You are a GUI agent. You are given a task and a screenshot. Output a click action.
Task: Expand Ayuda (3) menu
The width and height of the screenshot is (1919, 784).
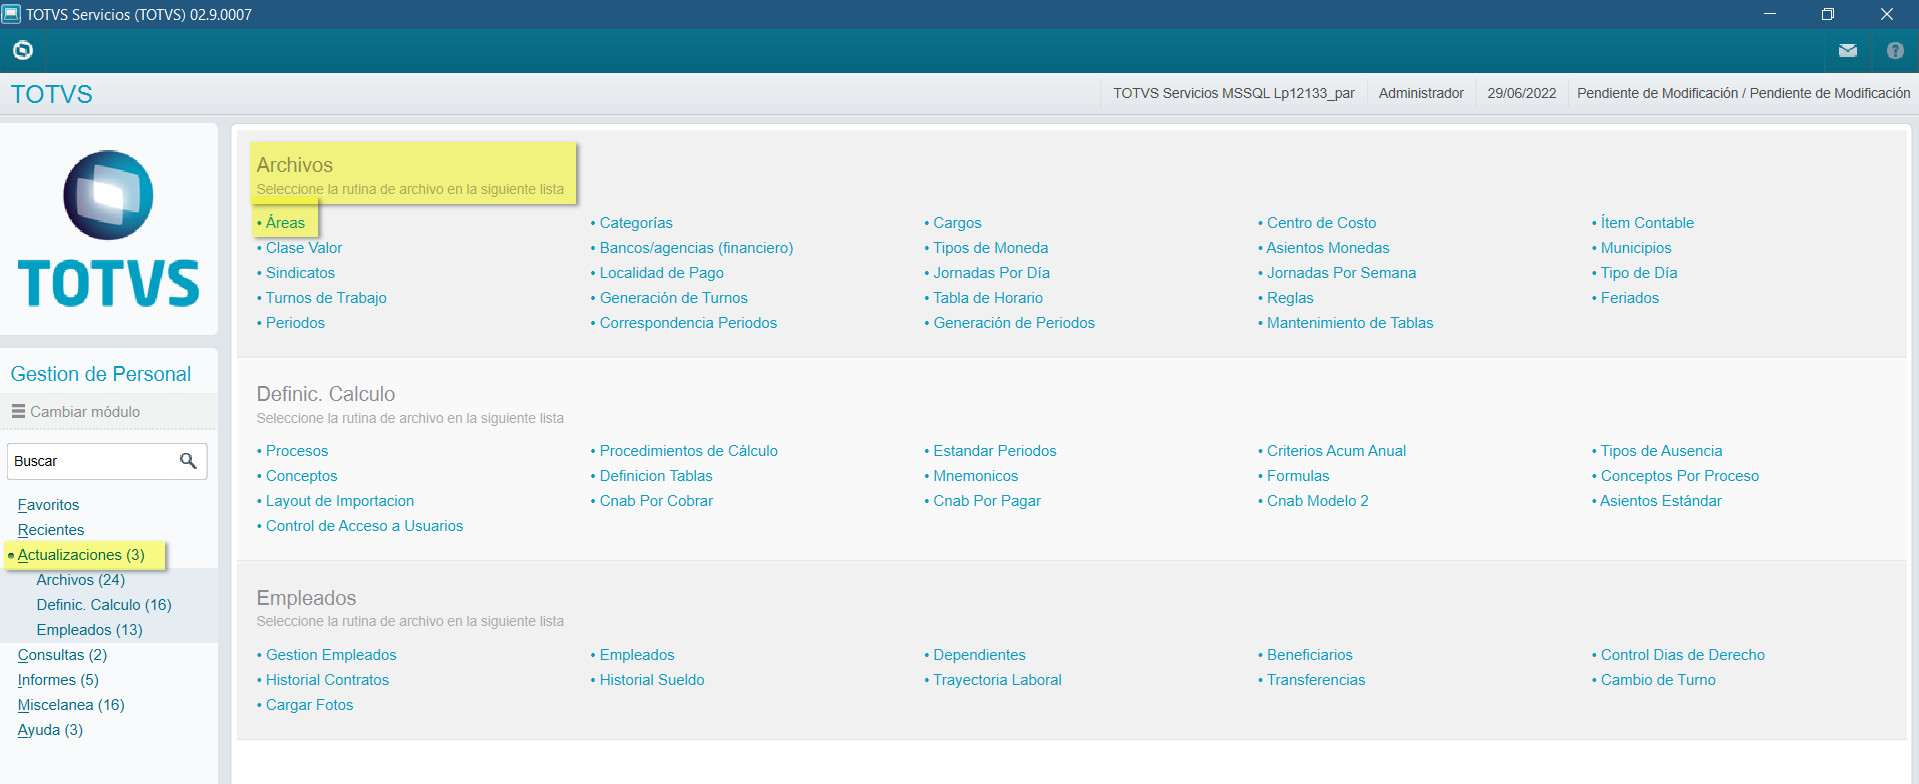point(50,730)
